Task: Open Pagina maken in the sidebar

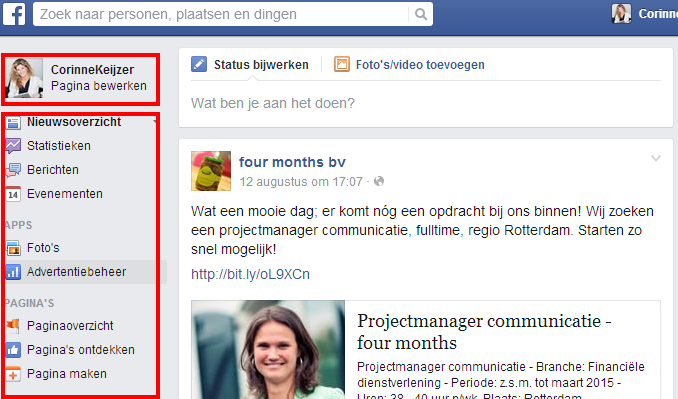Action: 67,374
